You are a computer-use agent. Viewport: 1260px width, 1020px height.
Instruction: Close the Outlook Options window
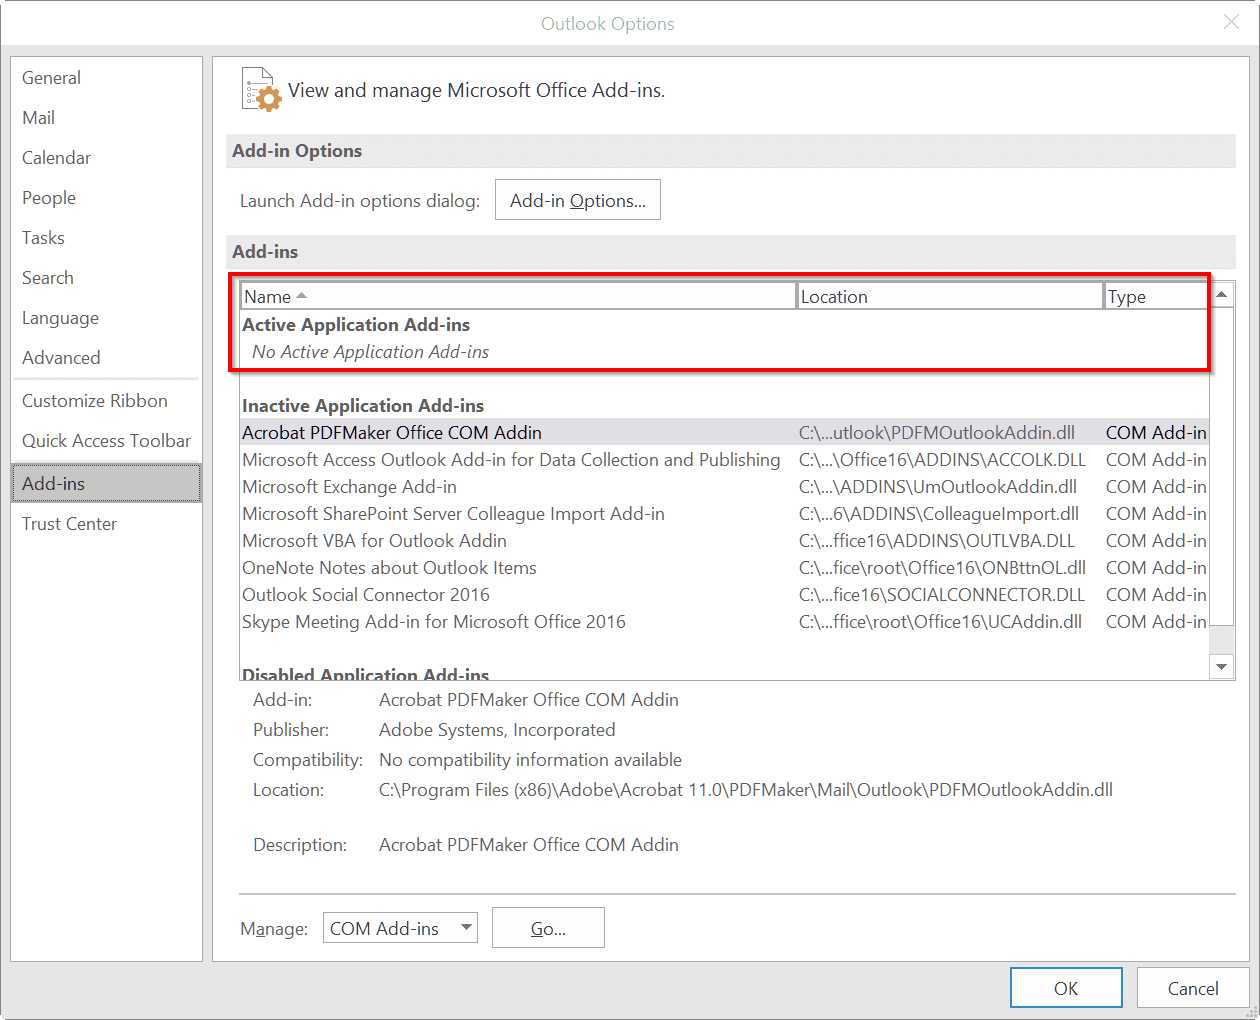[1231, 22]
